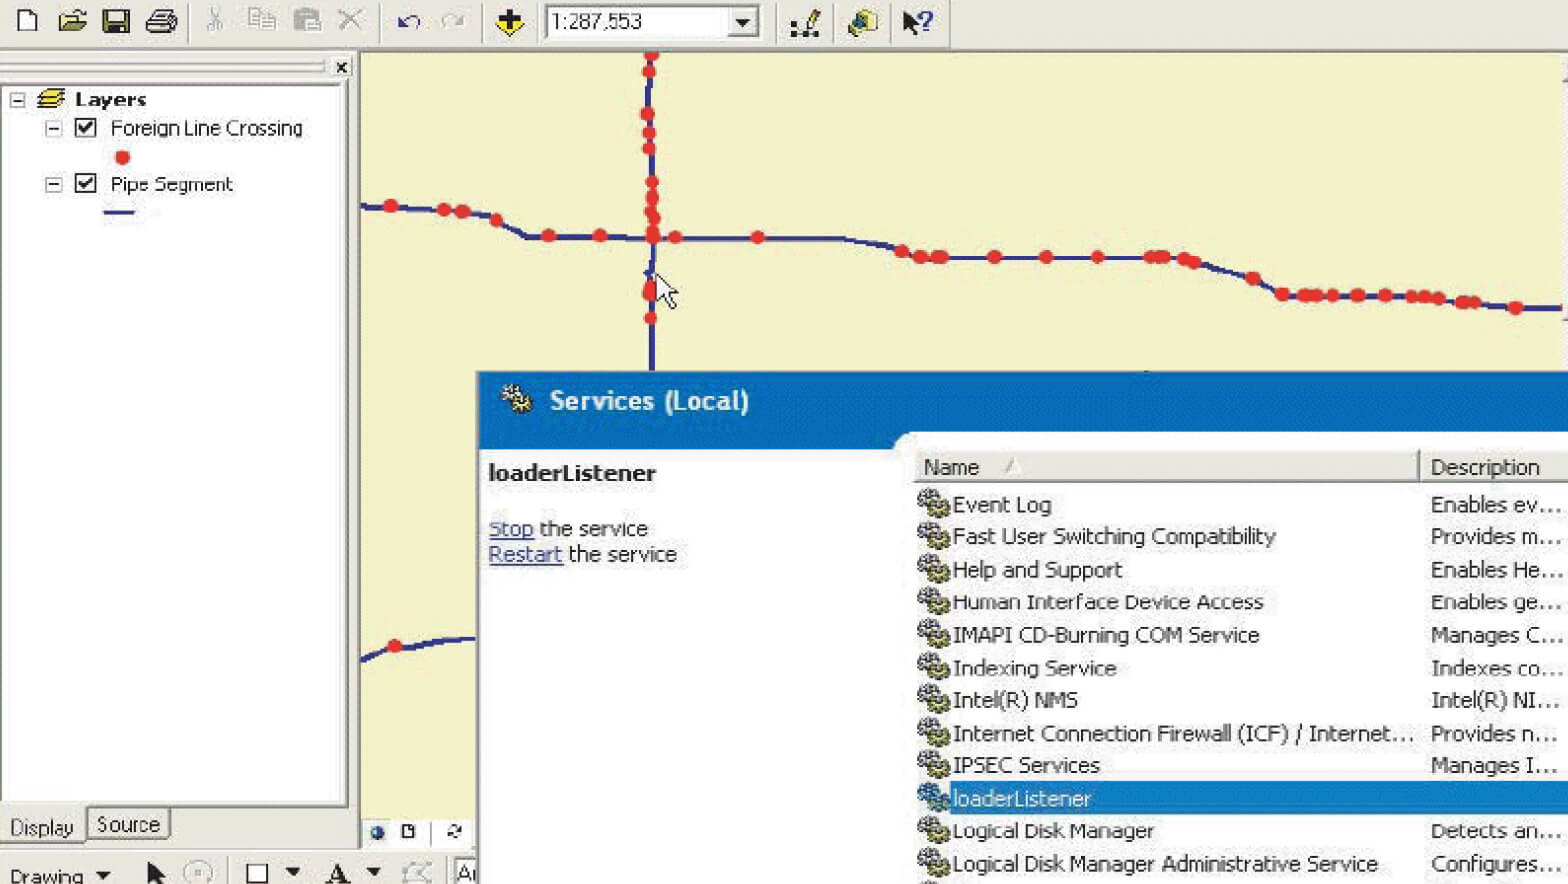Image resolution: width=1568 pixels, height=884 pixels.
Task: Toggle the Pipe Segment layer checkbox
Action: tap(86, 184)
